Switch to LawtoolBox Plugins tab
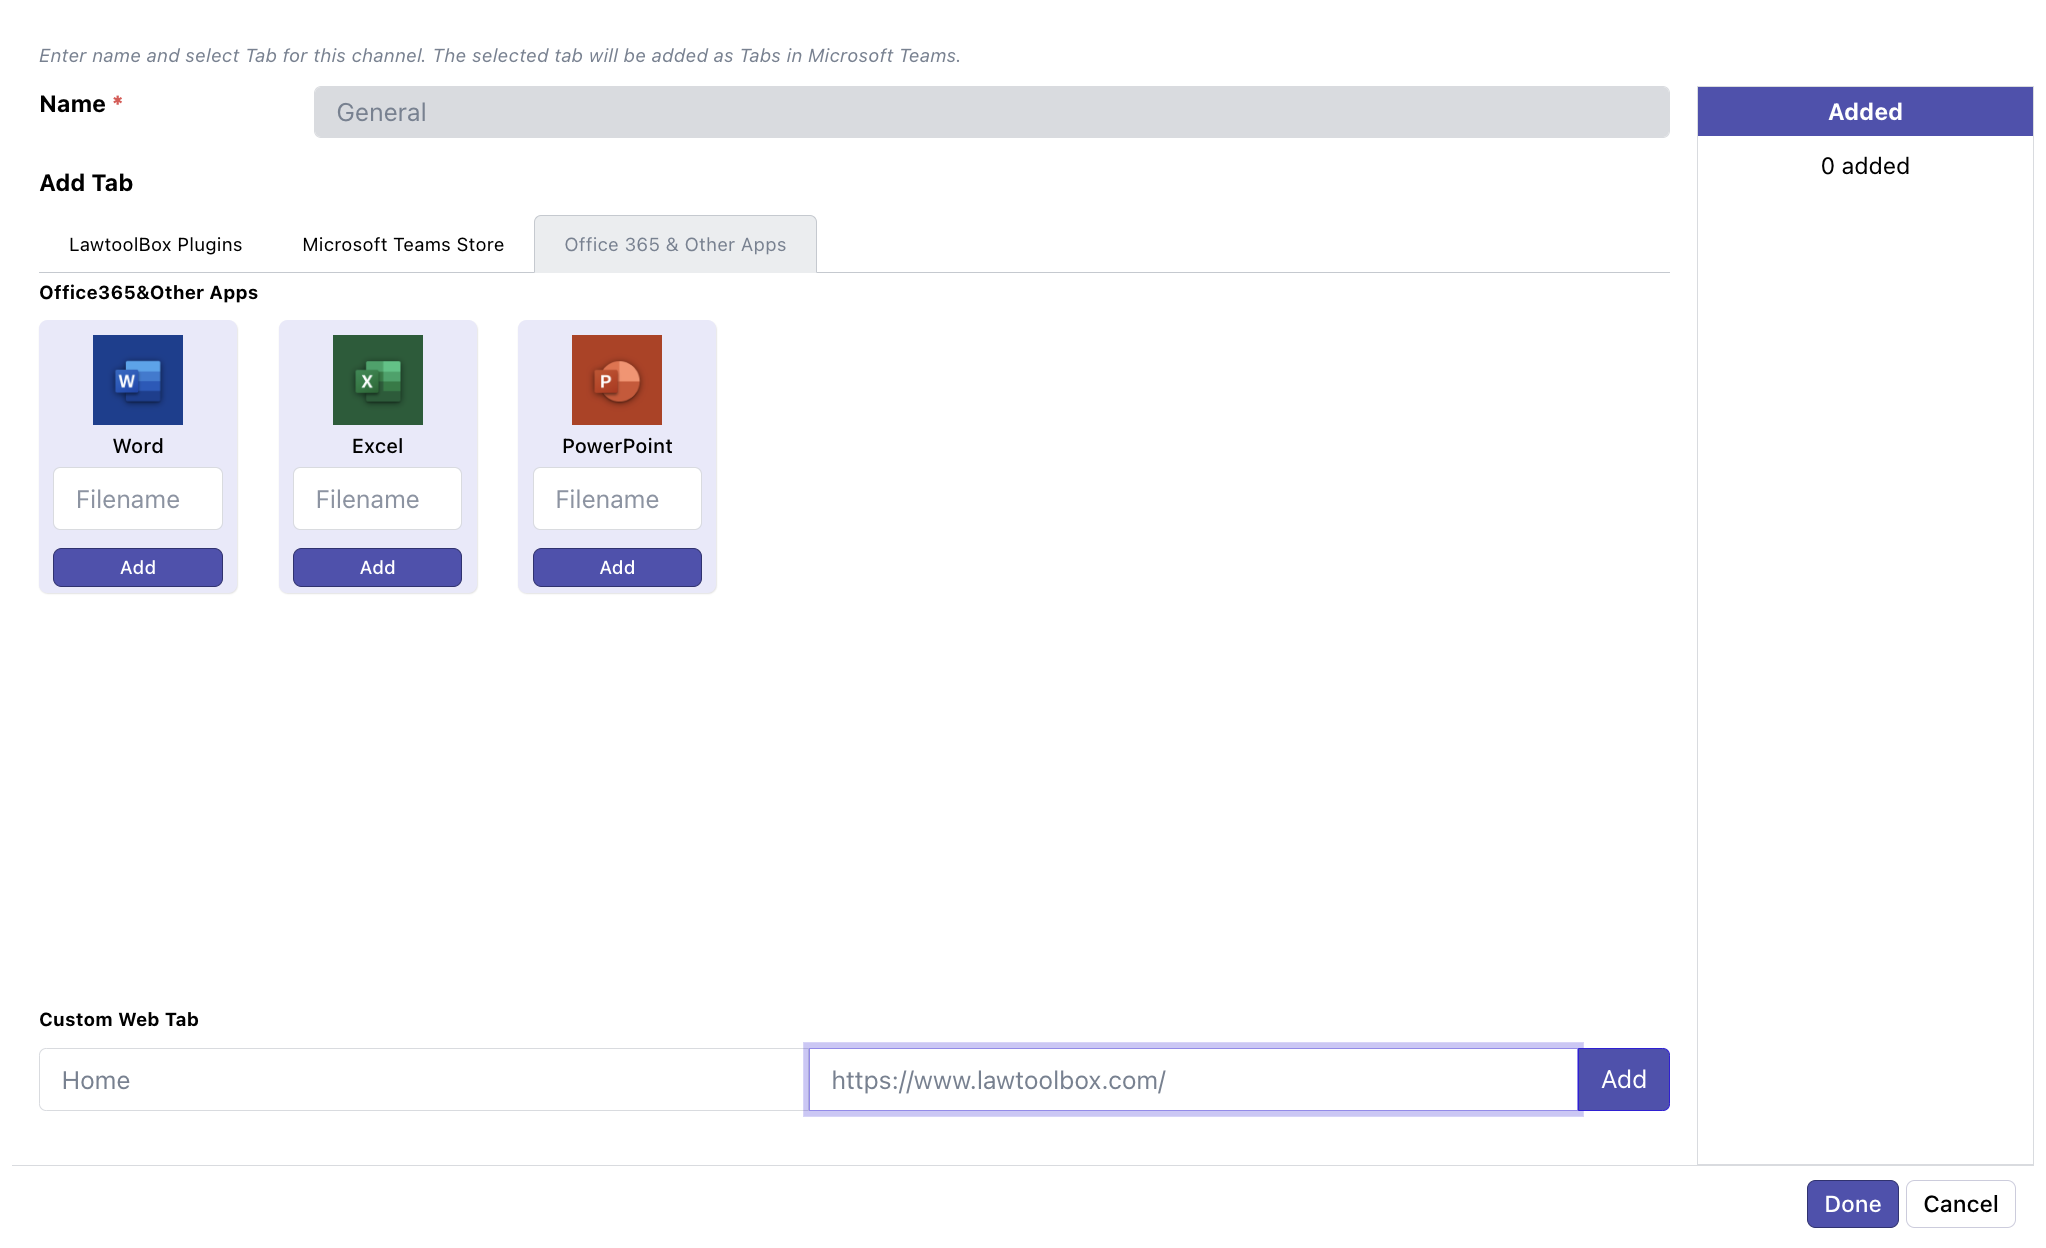 coord(155,245)
